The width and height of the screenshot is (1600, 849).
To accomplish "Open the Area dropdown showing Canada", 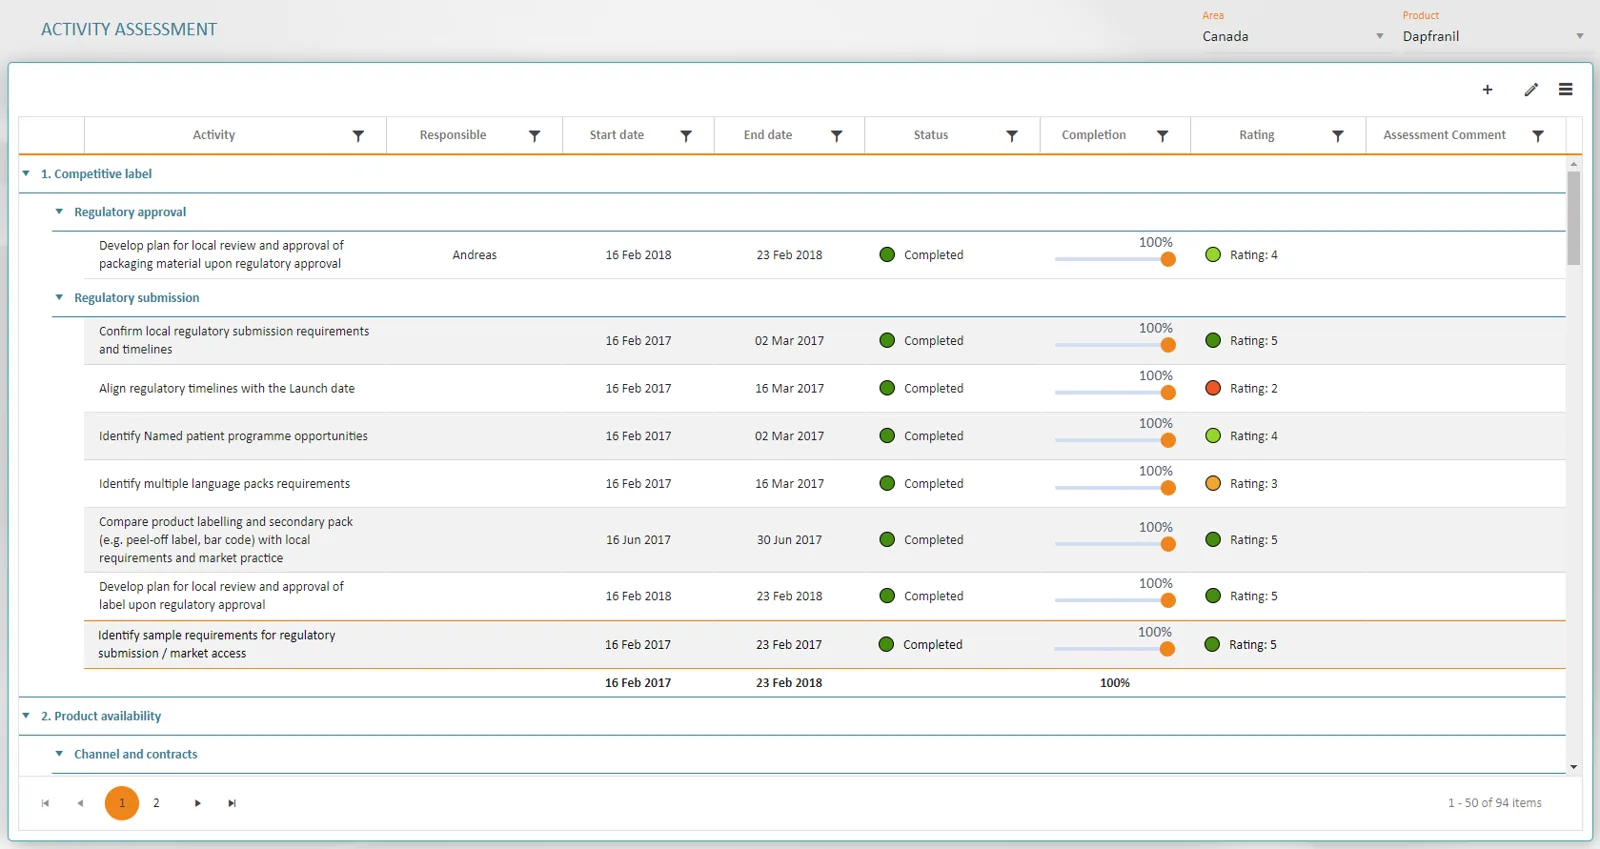I will pyautogui.click(x=1293, y=36).
